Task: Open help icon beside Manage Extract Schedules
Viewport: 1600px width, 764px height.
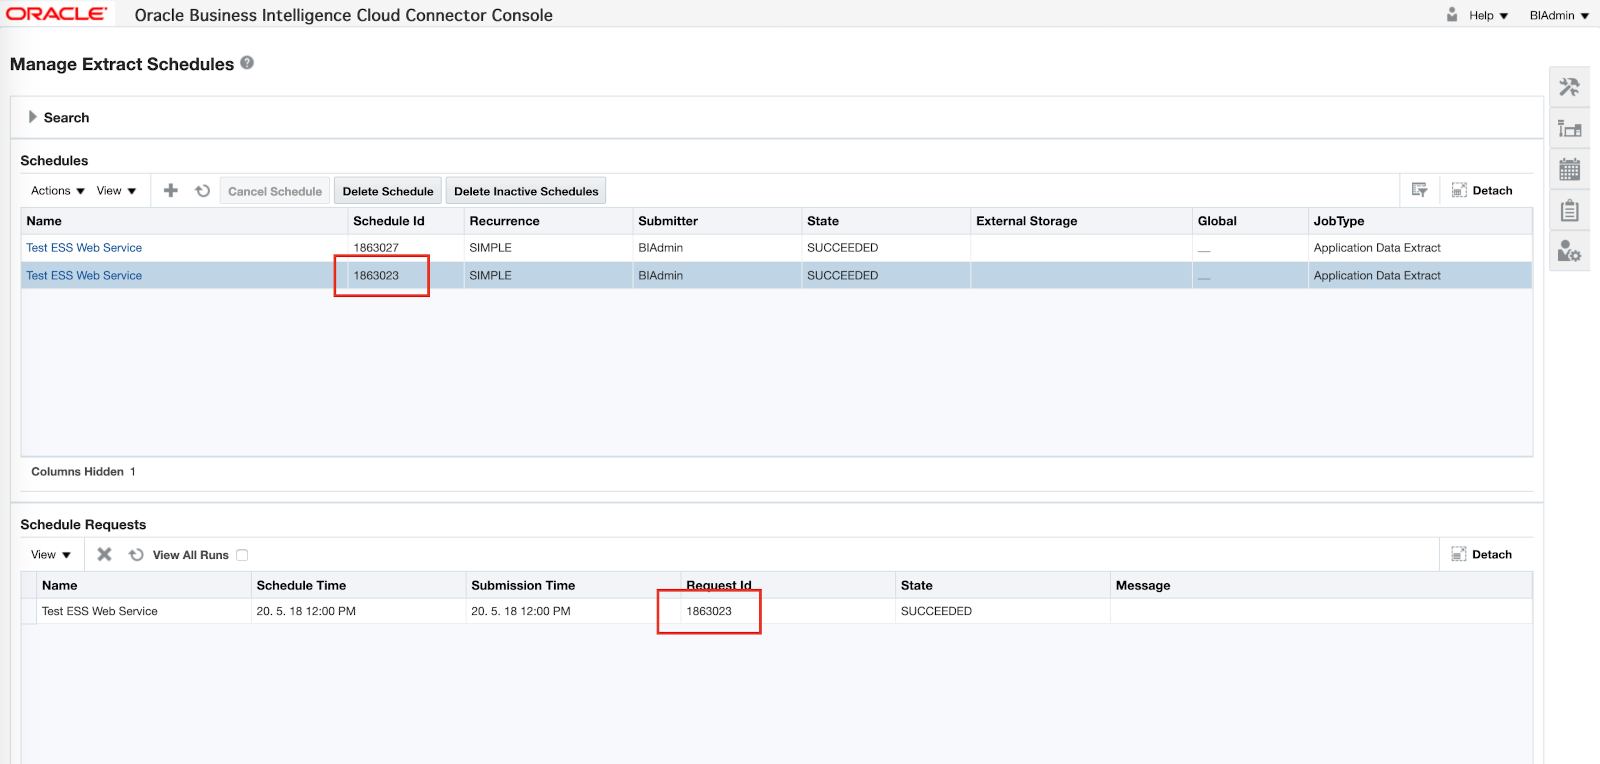Action: (x=247, y=63)
